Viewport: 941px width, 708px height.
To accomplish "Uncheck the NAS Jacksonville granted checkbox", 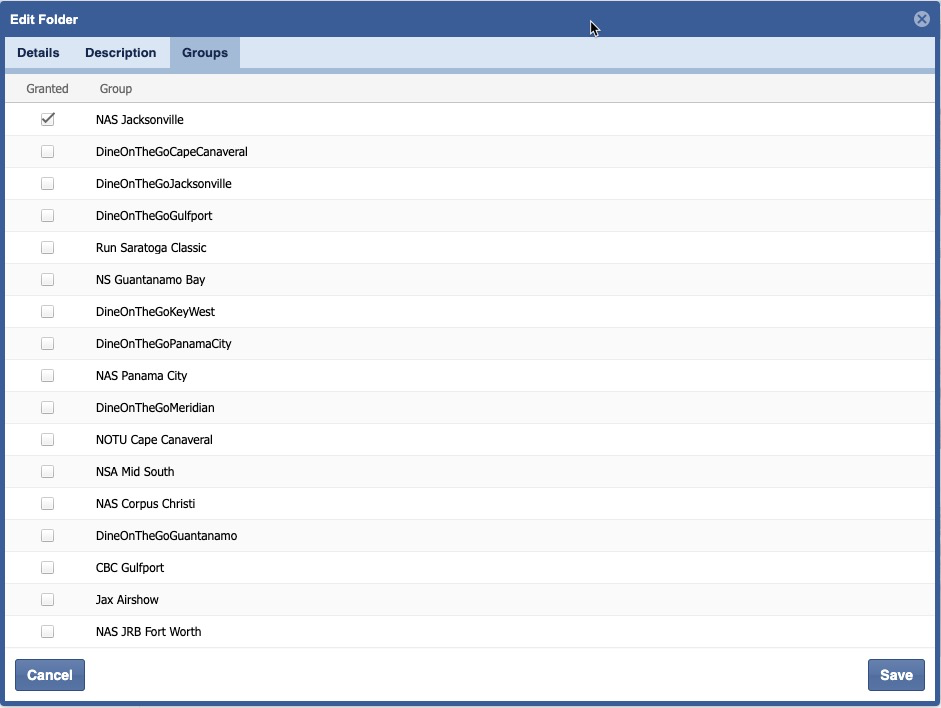I will [47, 120].
